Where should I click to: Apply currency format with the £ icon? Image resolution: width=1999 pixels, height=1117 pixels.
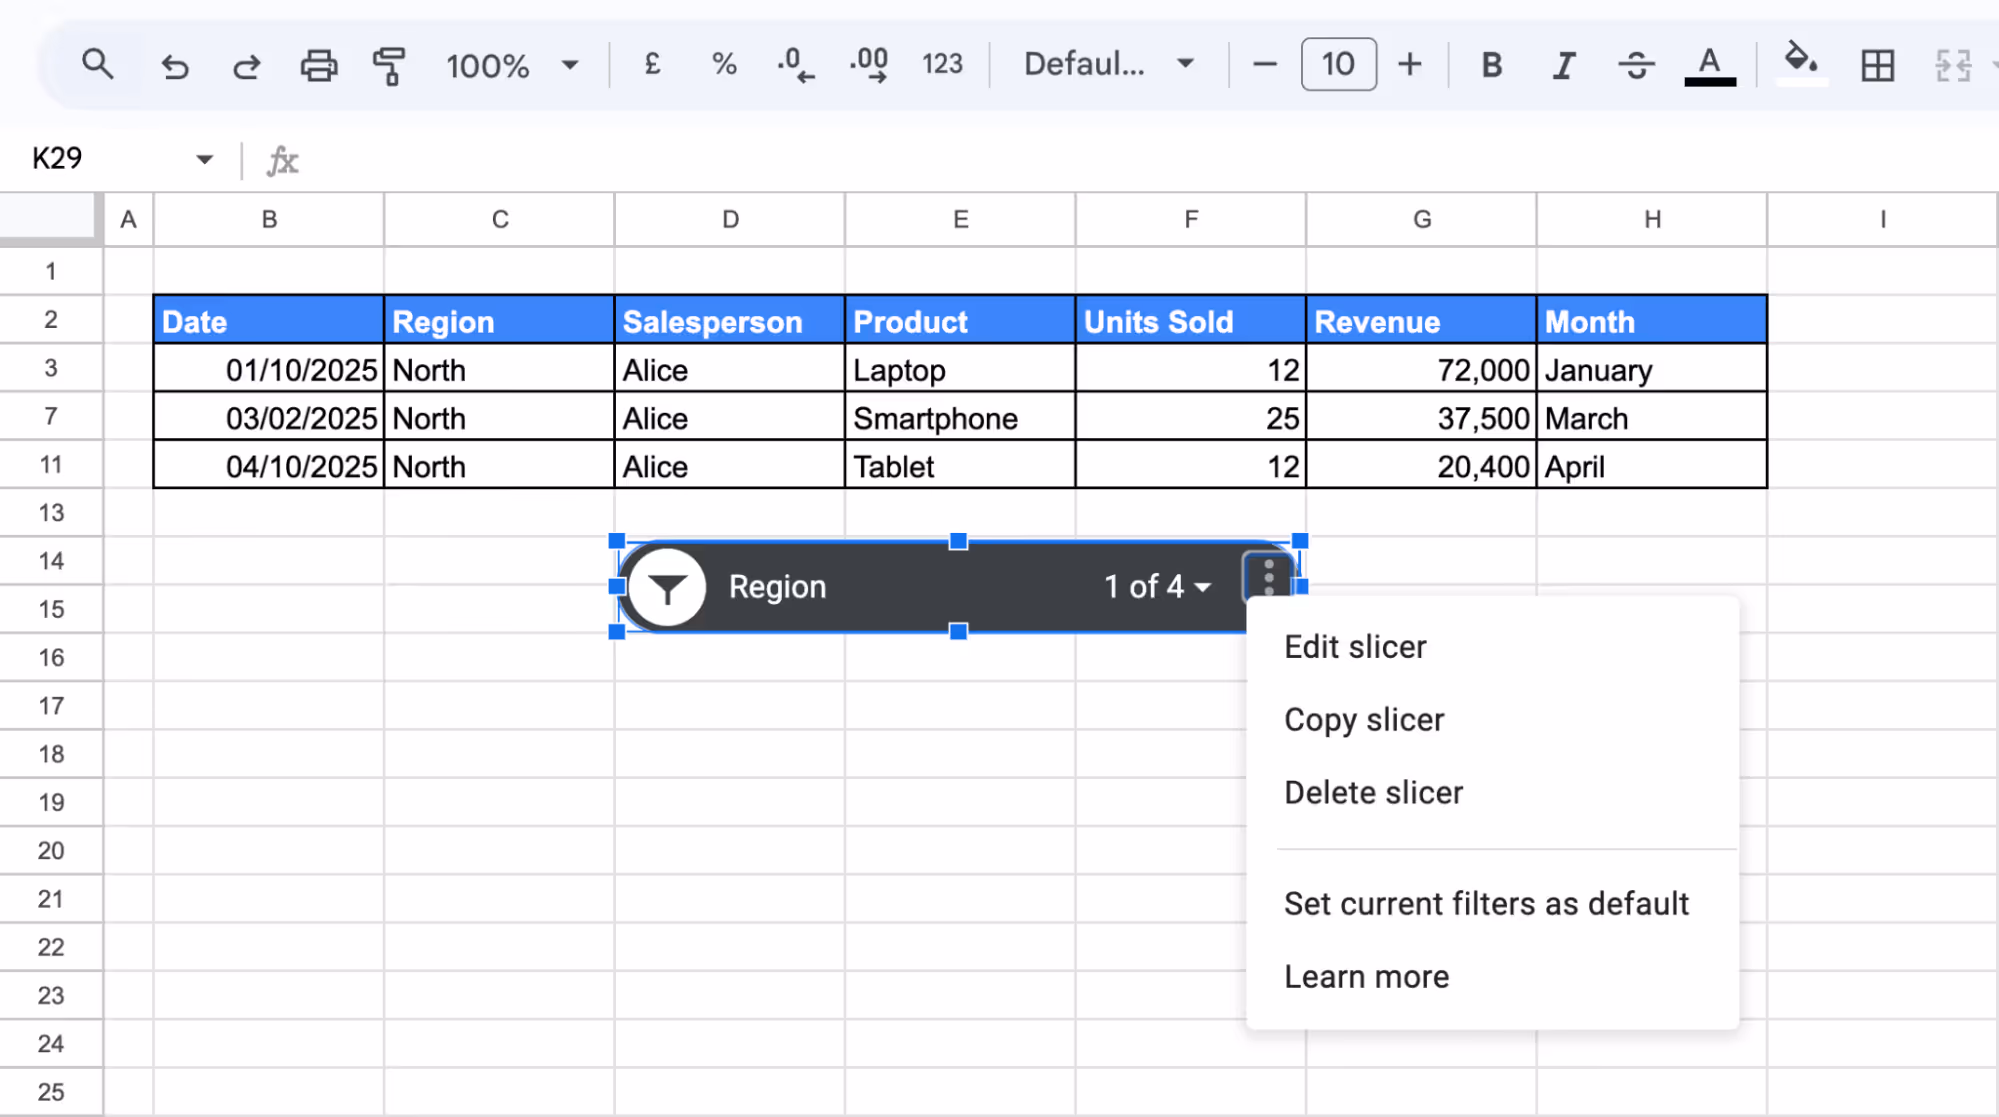tap(651, 64)
